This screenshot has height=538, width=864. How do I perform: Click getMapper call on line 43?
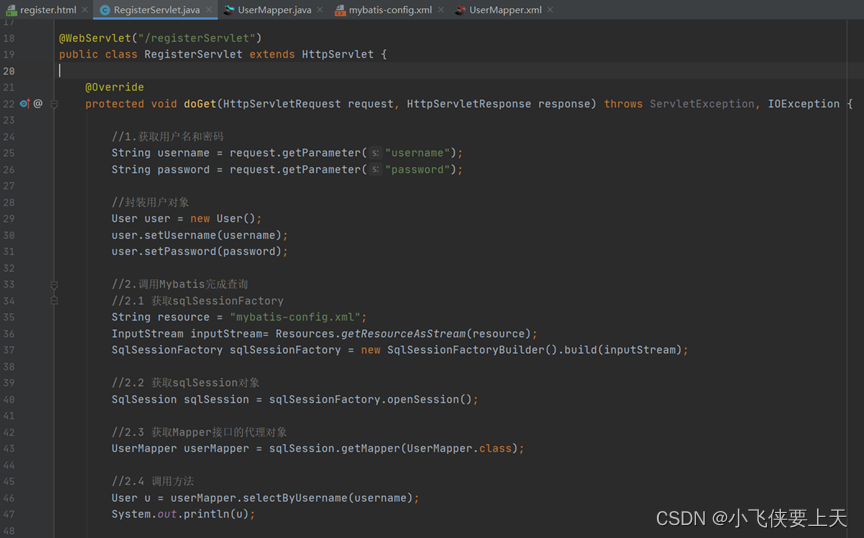pos(370,448)
